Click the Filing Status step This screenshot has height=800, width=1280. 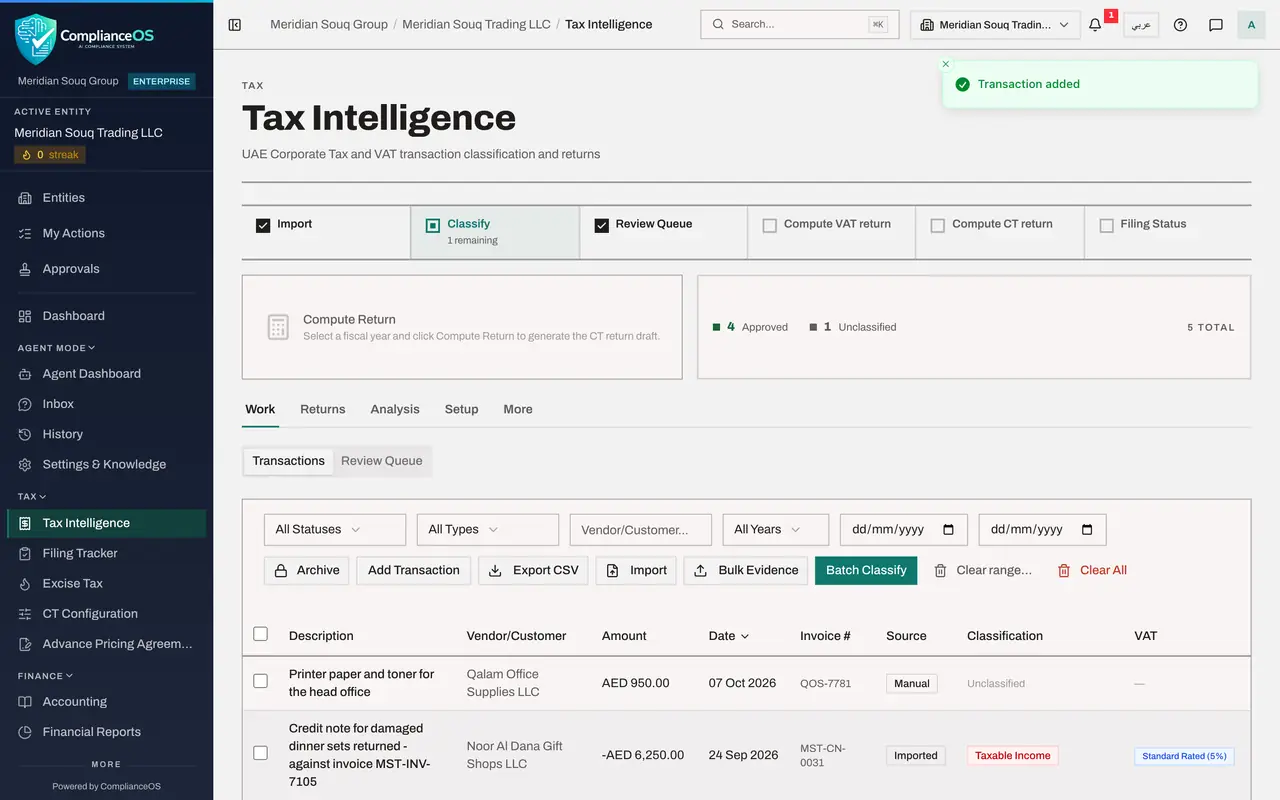click(1168, 232)
